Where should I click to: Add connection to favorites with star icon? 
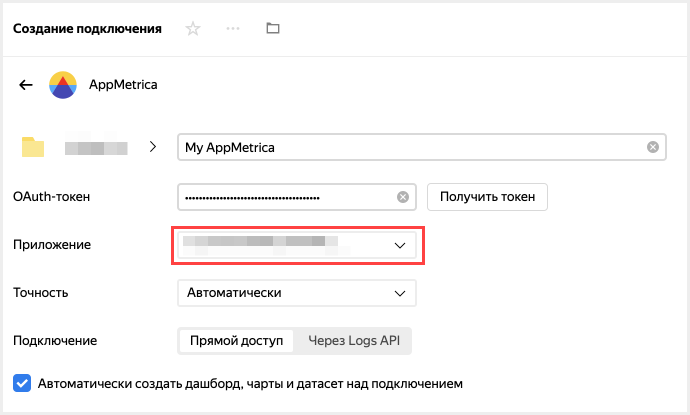[193, 29]
